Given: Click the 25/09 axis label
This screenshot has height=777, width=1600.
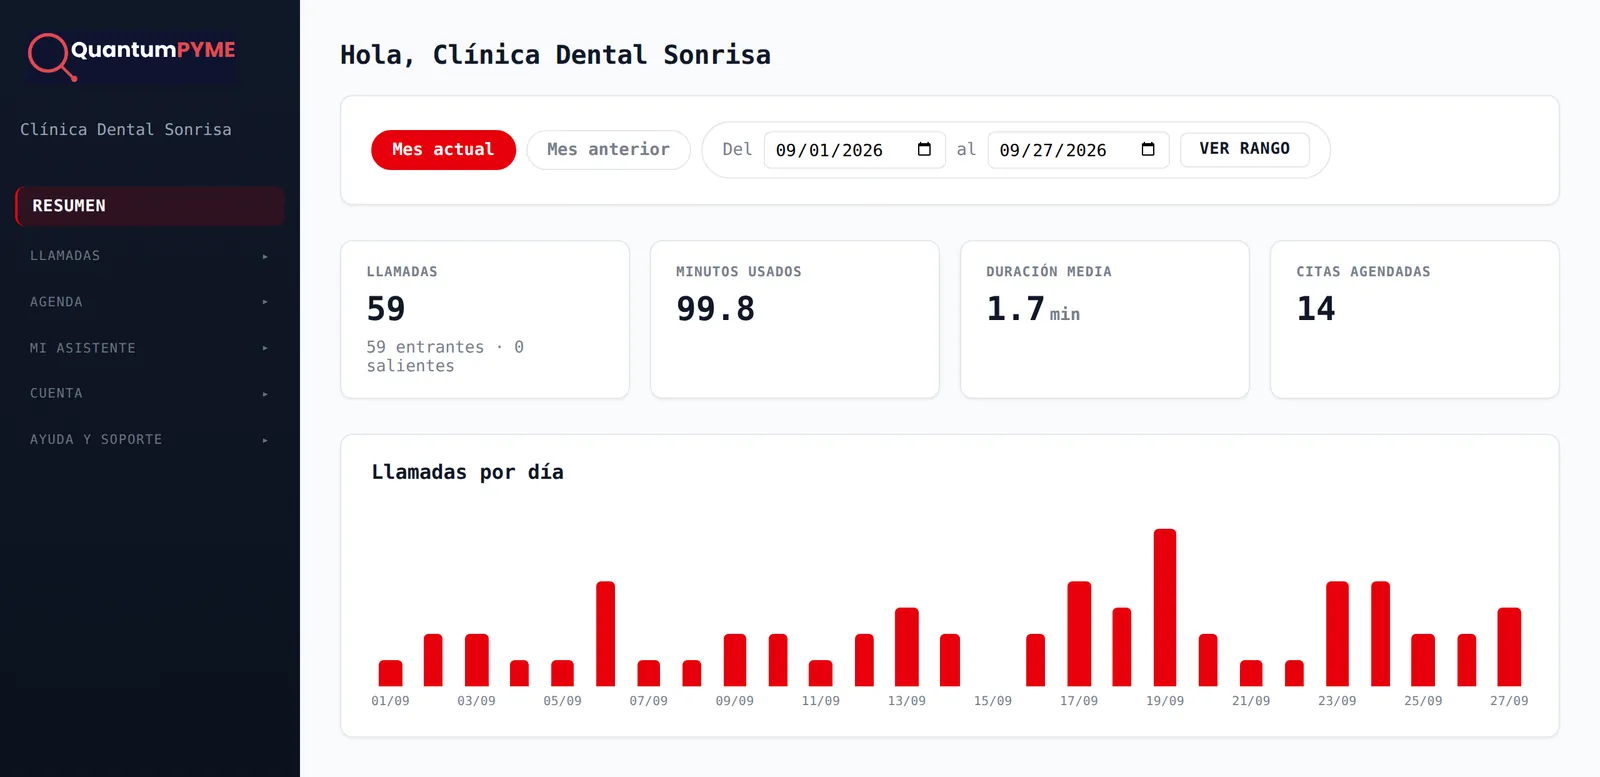Looking at the screenshot, I should point(1423,701).
